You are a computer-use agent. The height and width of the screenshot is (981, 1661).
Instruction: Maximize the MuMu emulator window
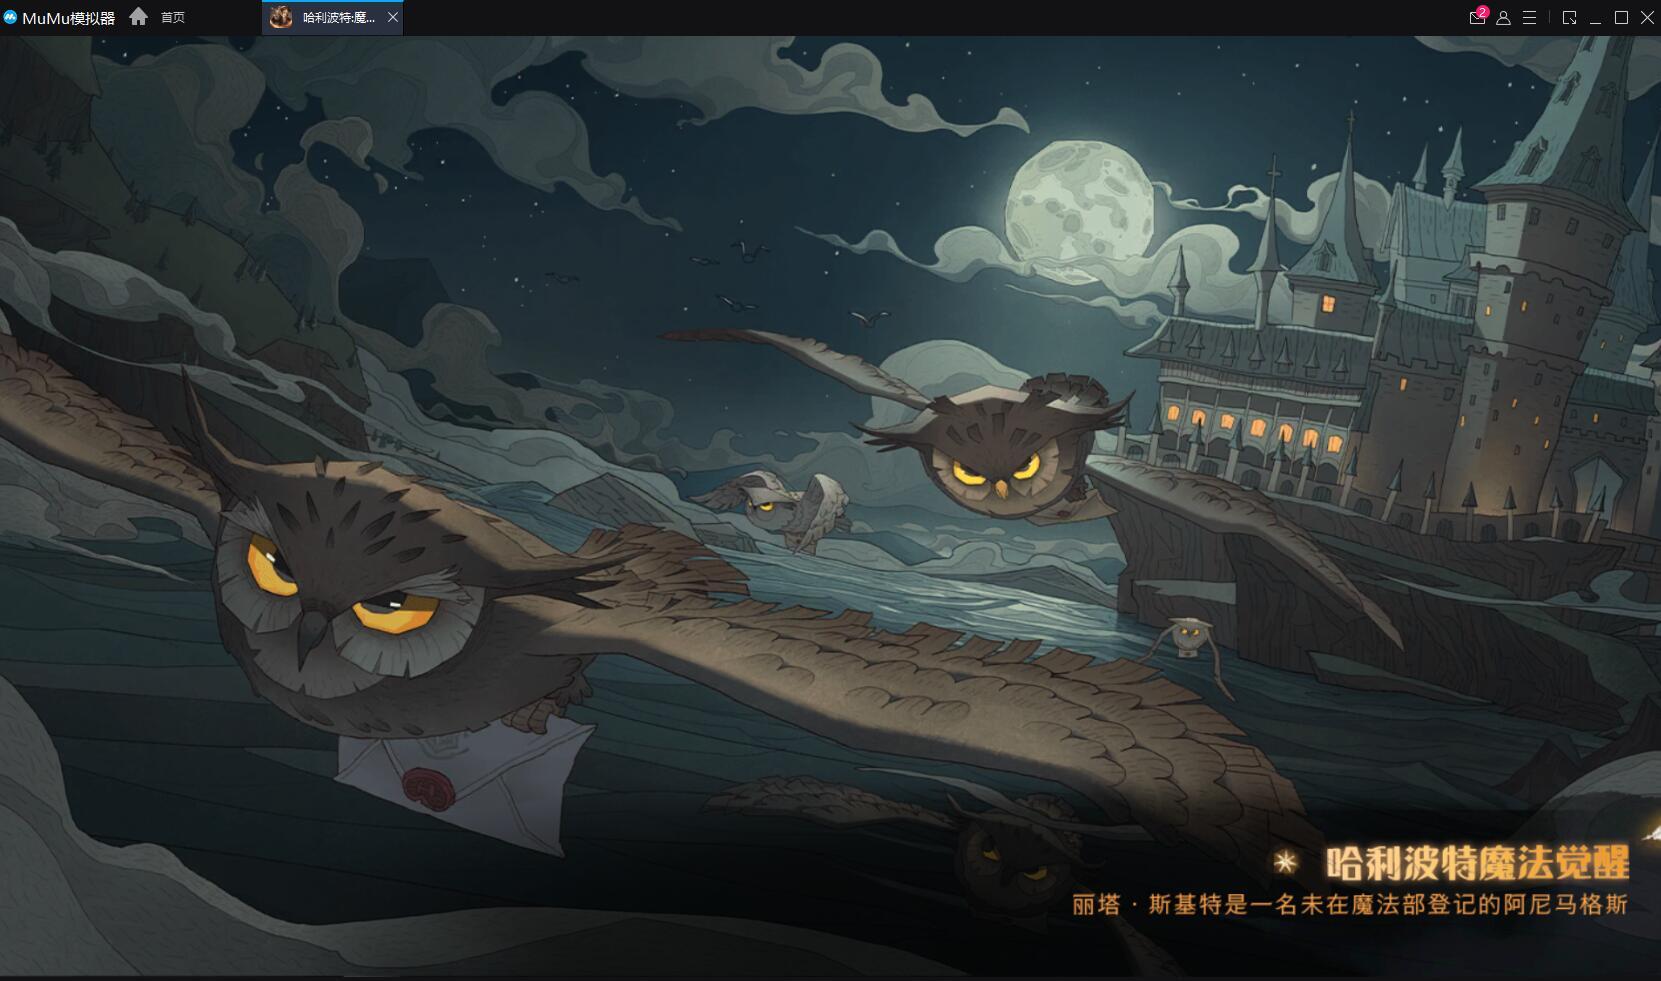pyautogui.click(x=1622, y=18)
